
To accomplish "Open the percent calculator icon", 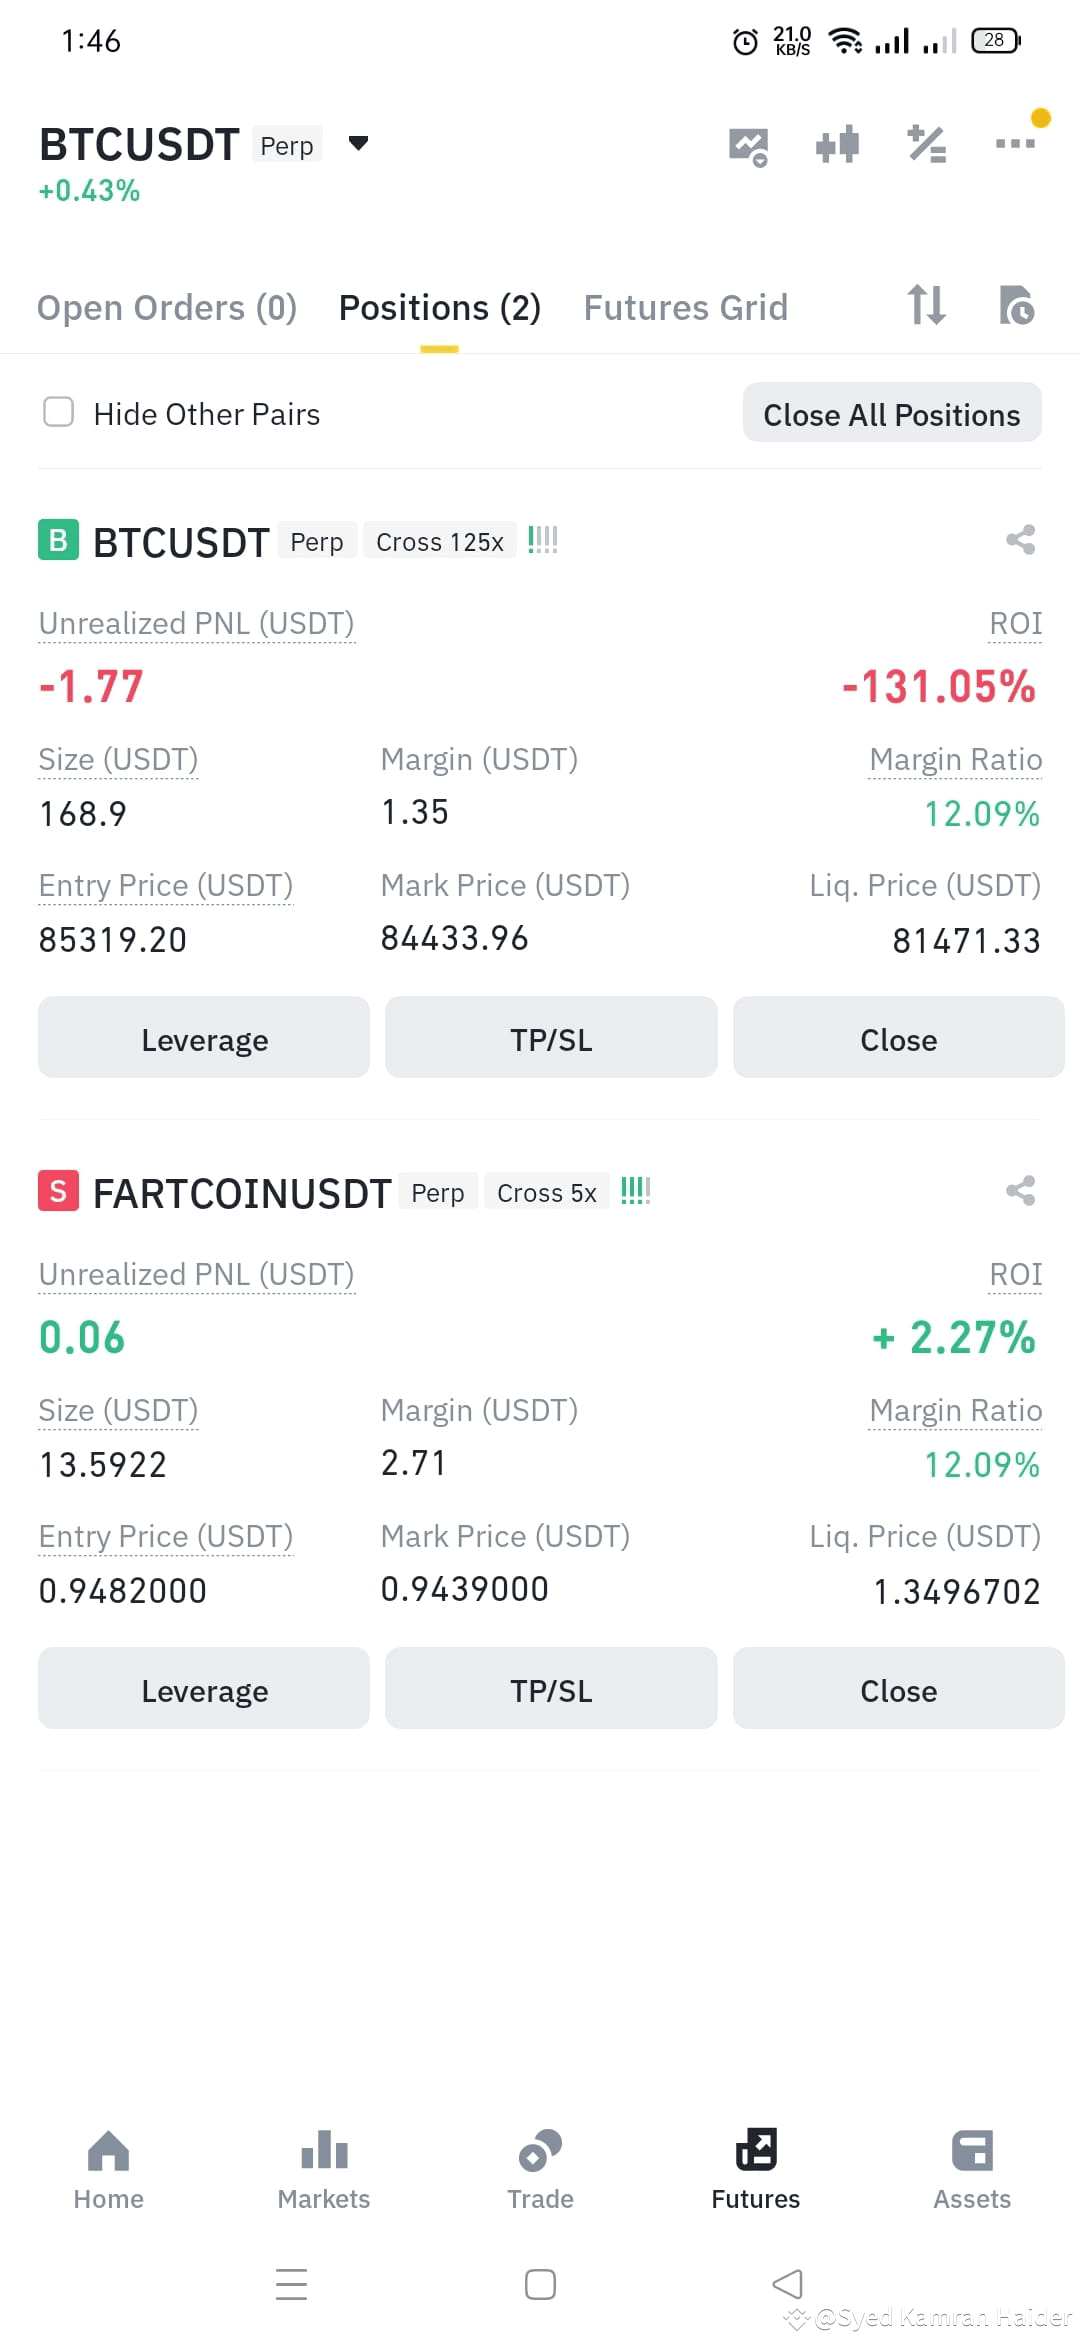I will tap(927, 144).
